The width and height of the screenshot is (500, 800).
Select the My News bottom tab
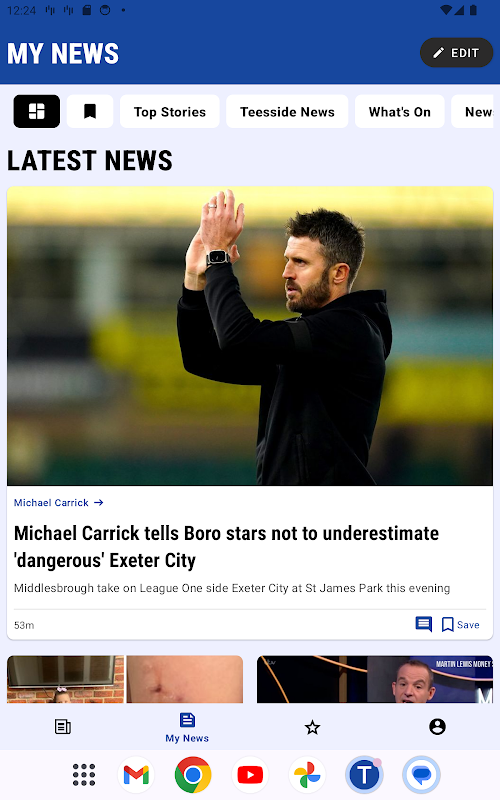tap(187, 728)
